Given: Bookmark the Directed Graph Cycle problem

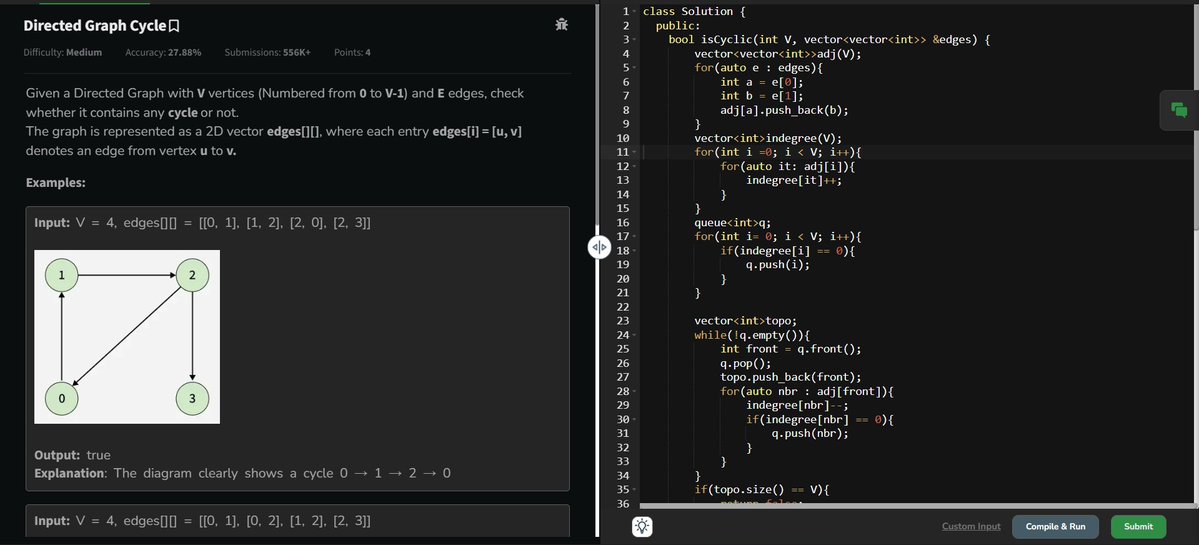Looking at the screenshot, I should [x=174, y=26].
